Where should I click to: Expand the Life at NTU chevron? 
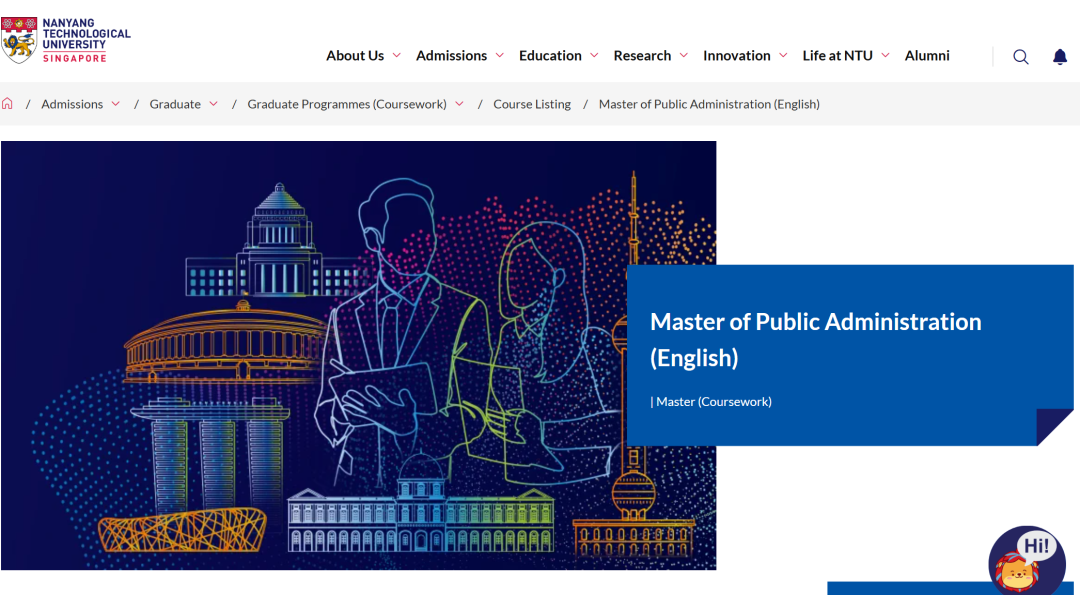click(885, 56)
